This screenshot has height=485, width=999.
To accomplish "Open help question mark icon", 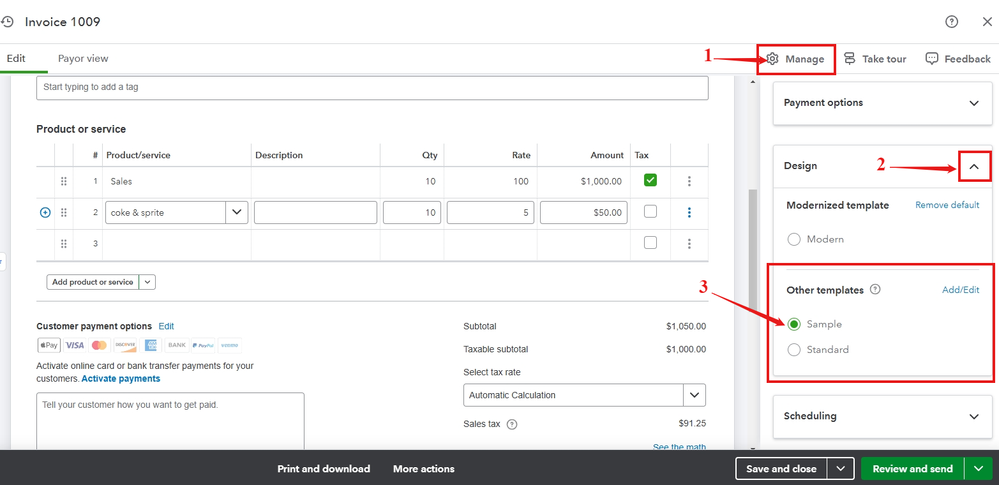I will coord(951,22).
